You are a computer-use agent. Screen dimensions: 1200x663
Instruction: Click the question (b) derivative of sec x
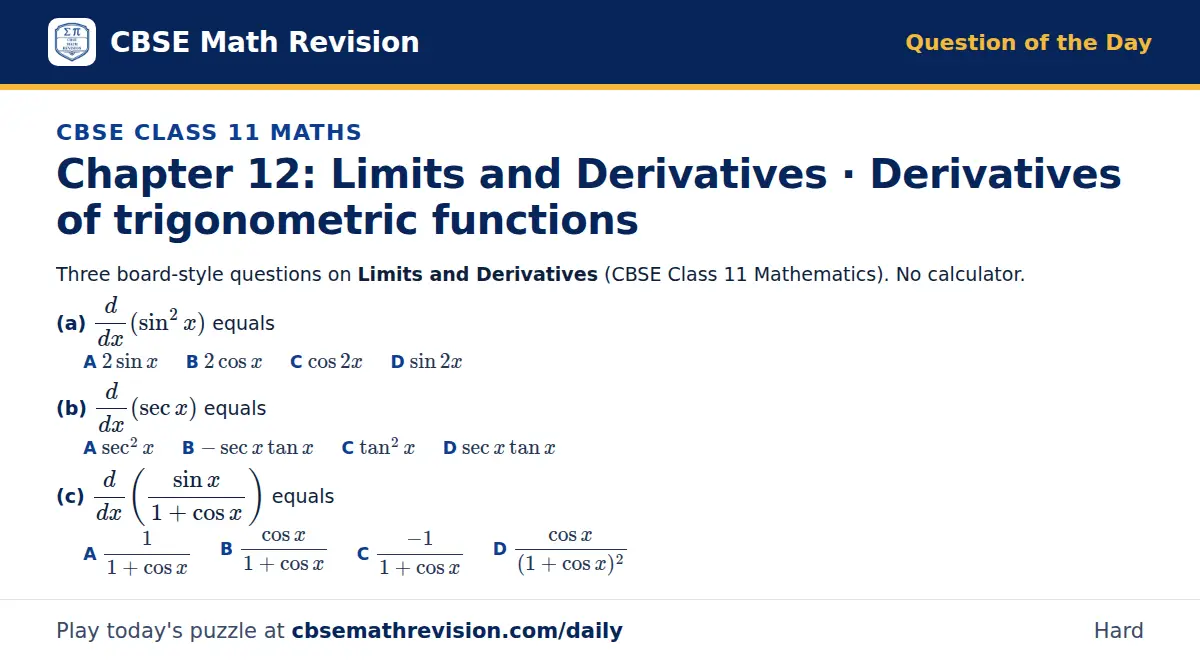[x=161, y=408]
